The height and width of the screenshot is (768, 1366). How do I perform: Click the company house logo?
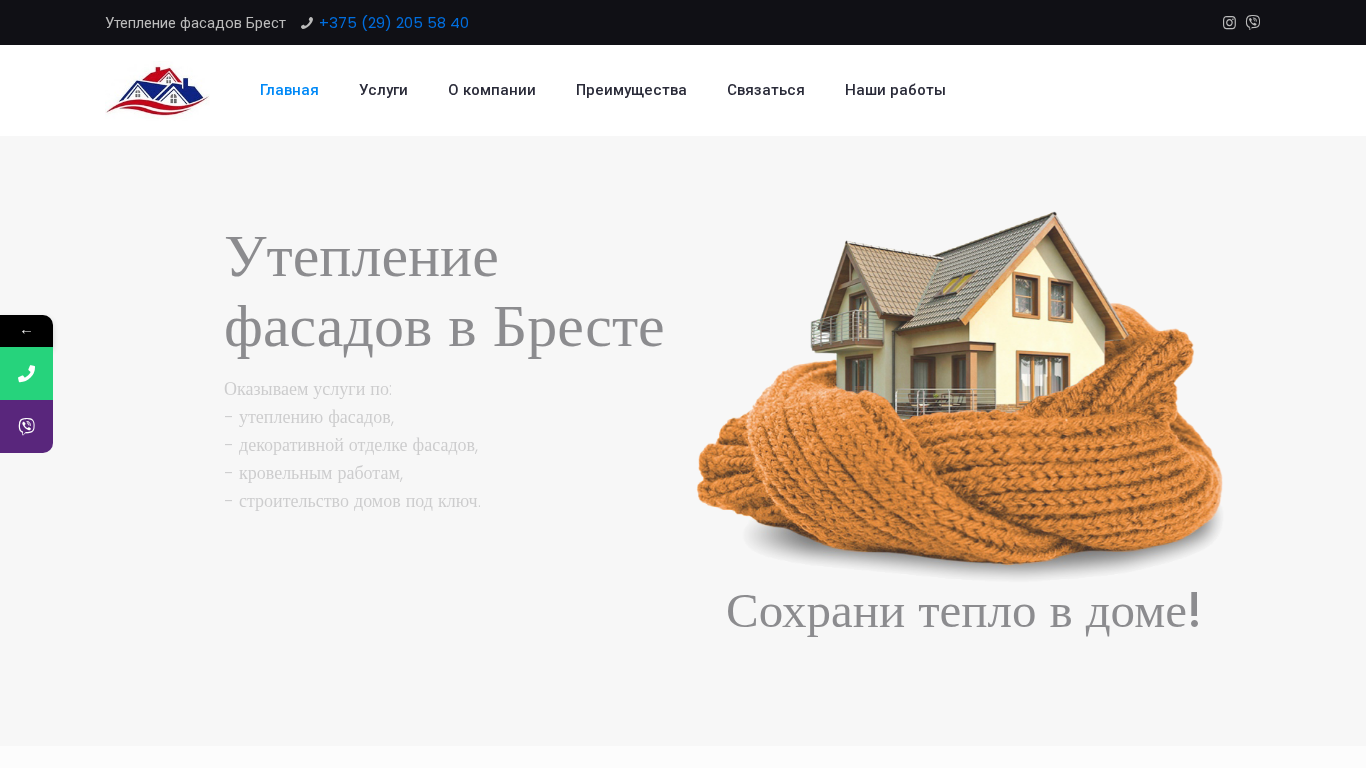[157, 91]
